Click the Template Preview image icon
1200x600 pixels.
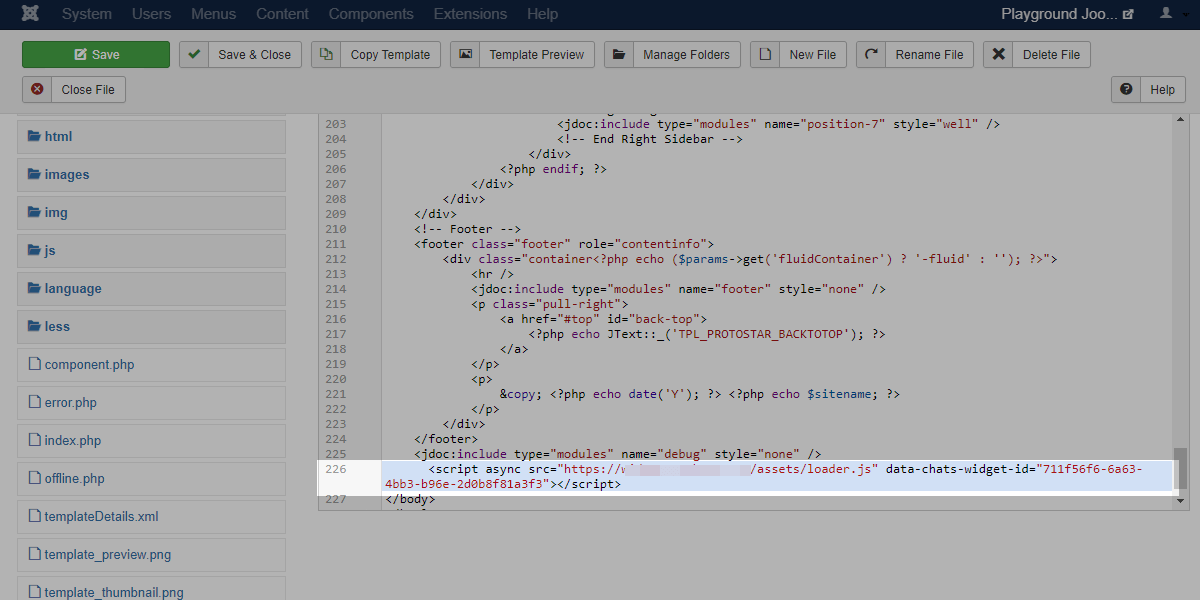[465, 55]
